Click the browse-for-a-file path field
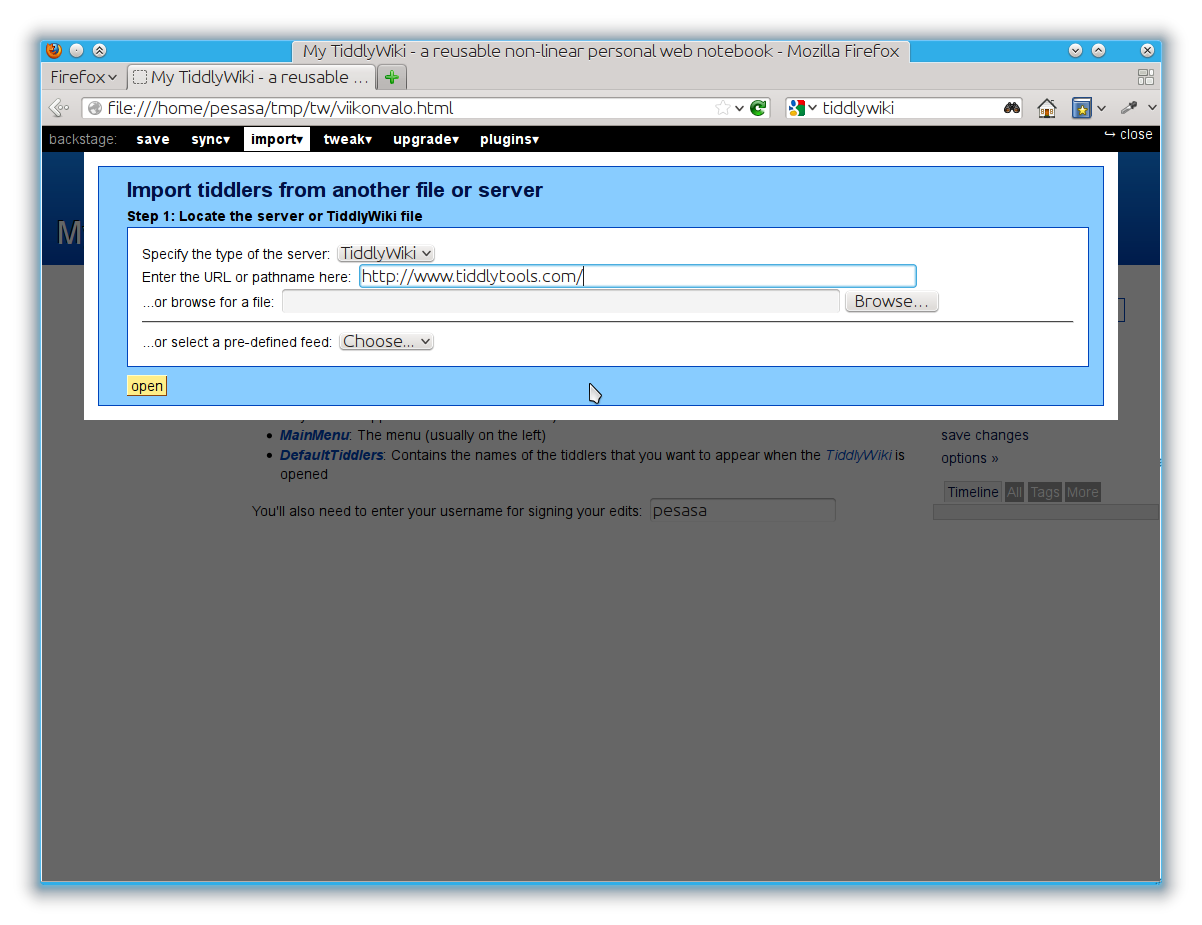Image resolution: width=1202 pixels, height=925 pixels. click(561, 302)
